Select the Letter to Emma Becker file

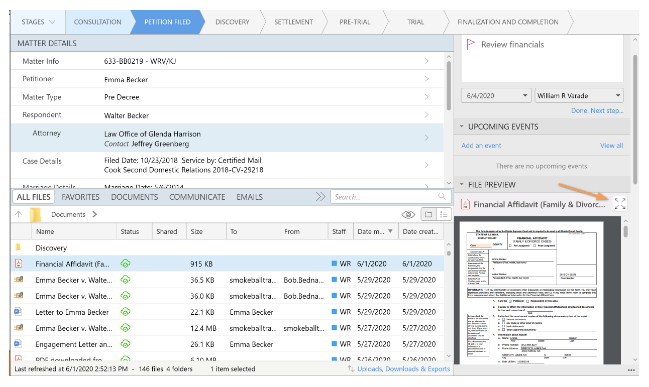click(x=227, y=312)
